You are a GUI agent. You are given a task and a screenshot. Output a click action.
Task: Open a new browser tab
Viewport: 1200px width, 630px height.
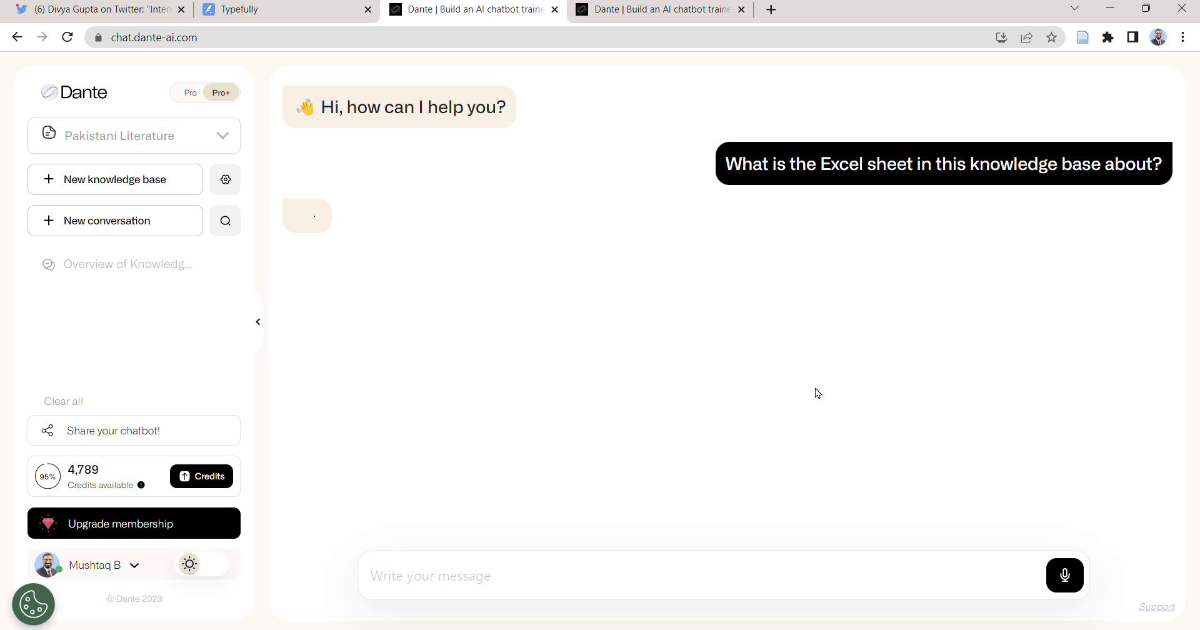click(x=771, y=9)
